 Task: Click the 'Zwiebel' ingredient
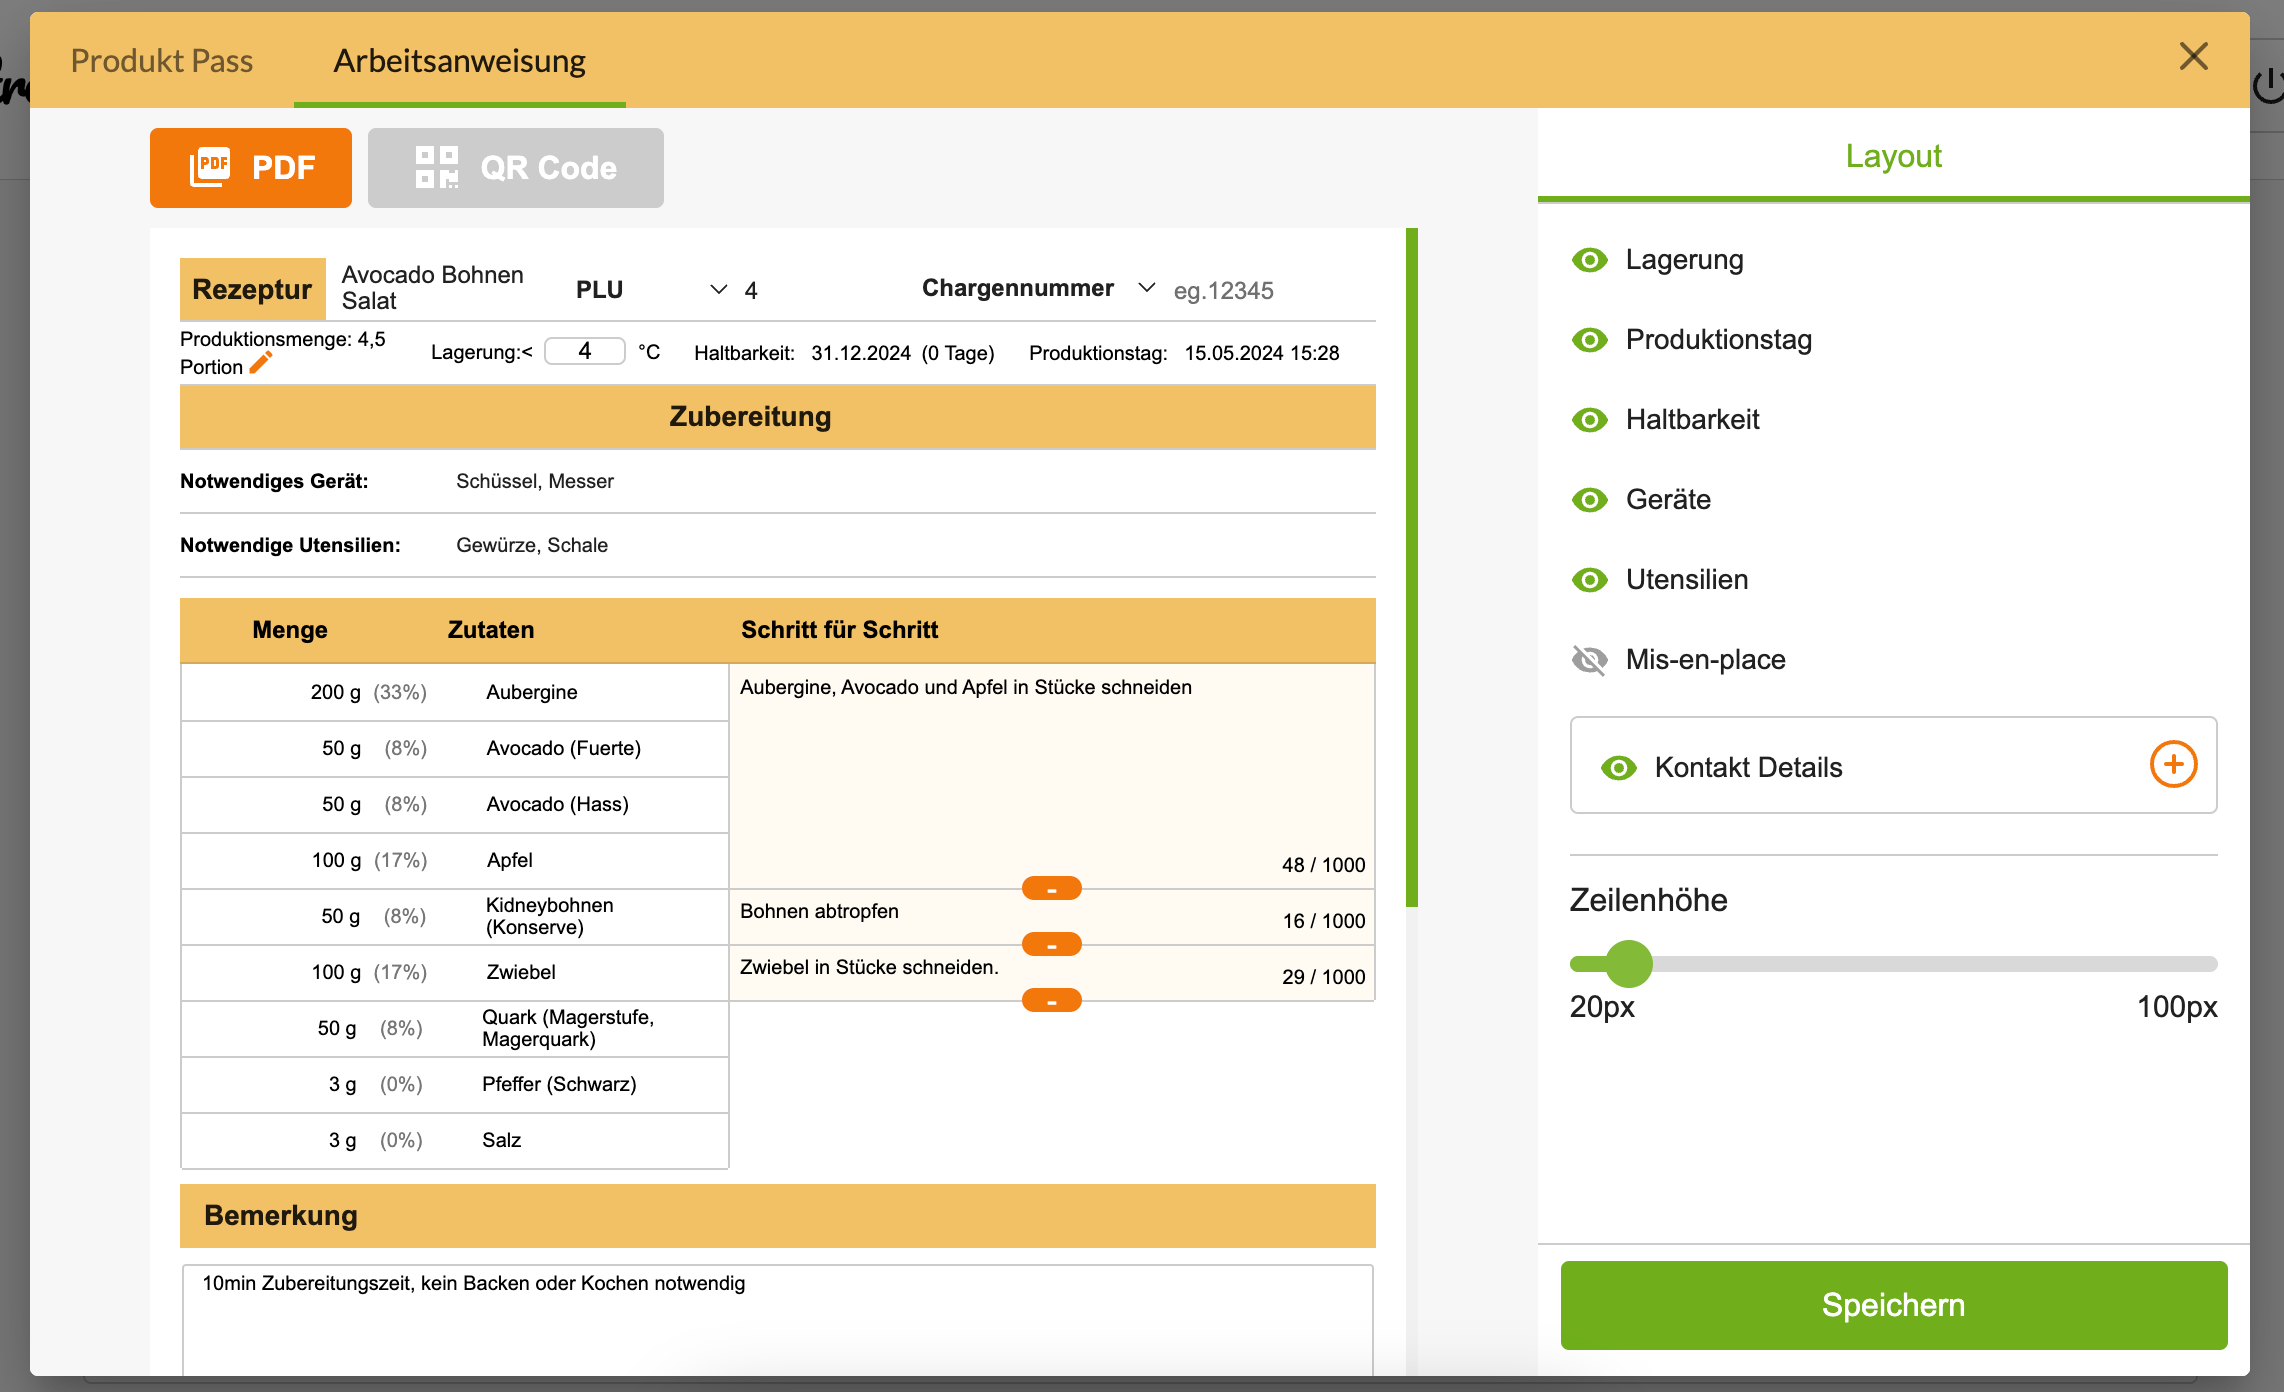pos(521,972)
